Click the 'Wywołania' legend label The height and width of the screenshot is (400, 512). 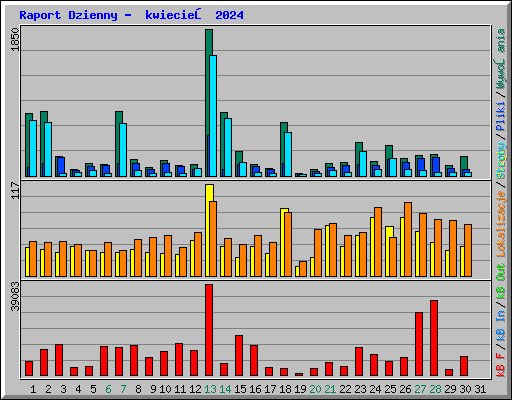[x=500, y=59]
